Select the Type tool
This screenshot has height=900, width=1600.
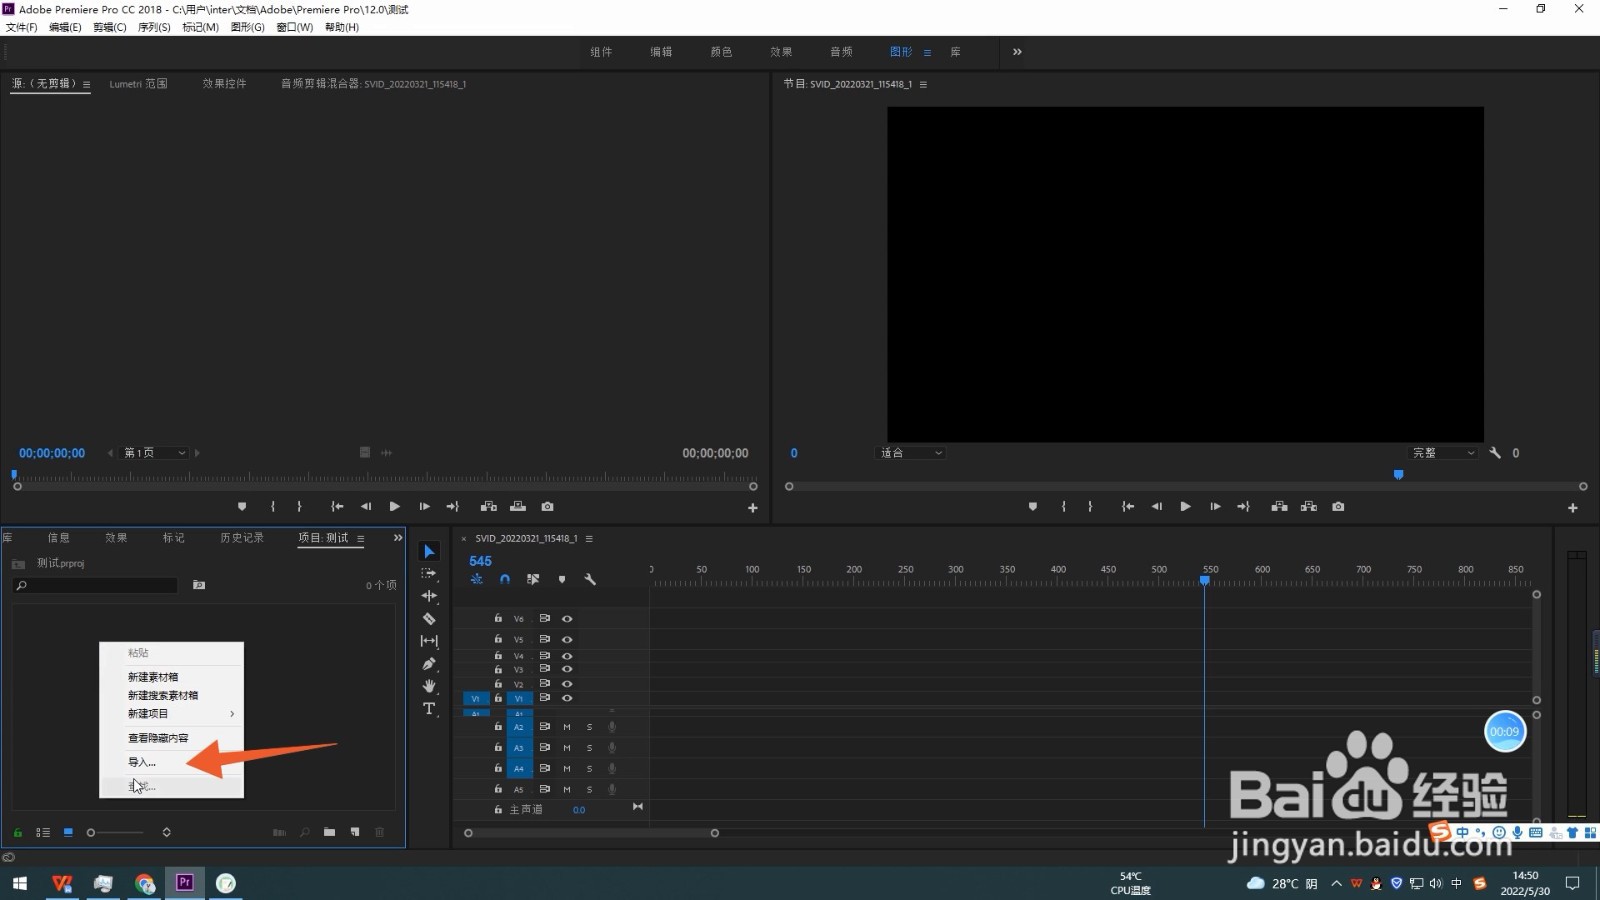coord(429,709)
